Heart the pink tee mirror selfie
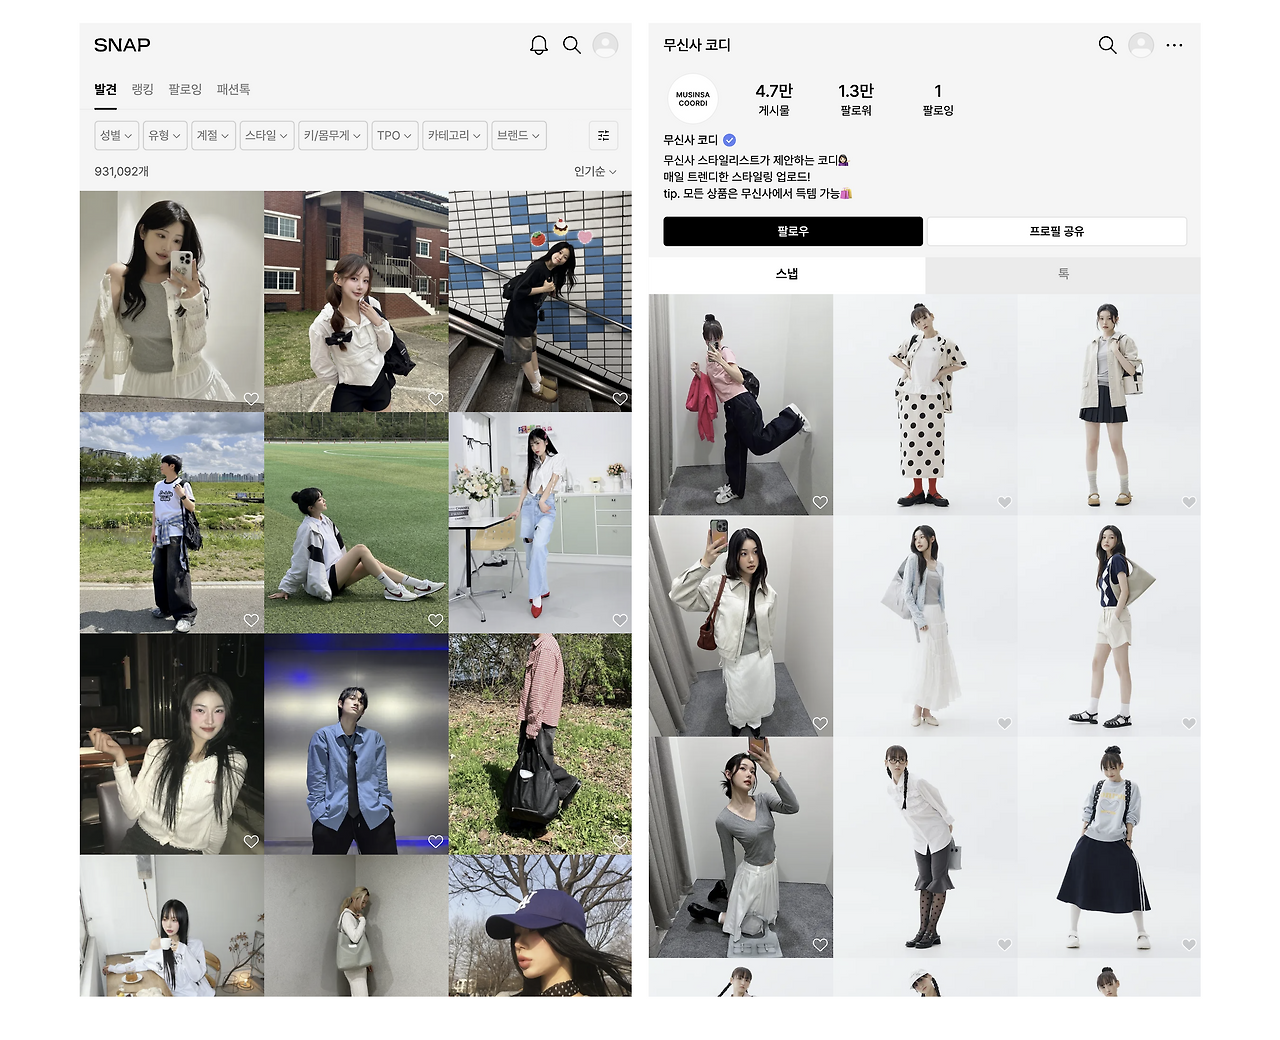The width and height of the screenshot is (1280, 1040). (x=820, y=502)
